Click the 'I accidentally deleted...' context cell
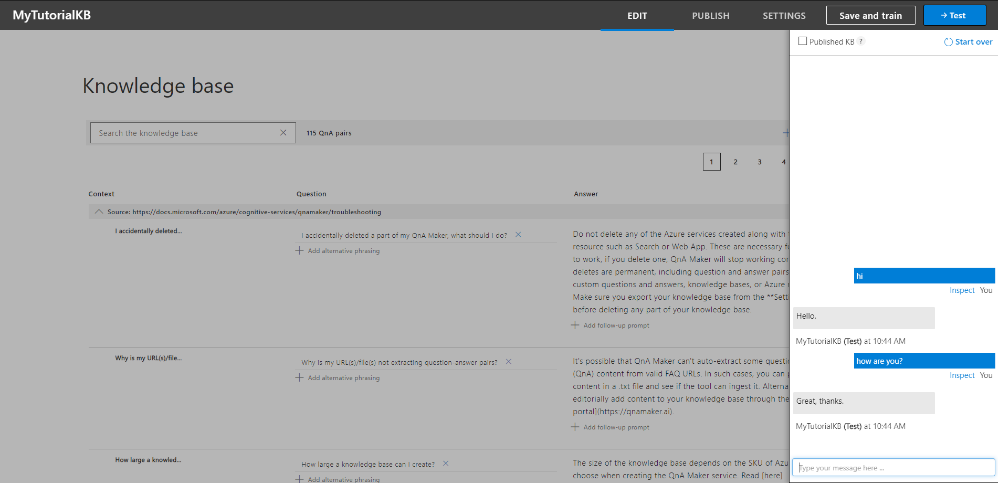The width and height of the screenshot is (998, 483). (x=148, y=231)
